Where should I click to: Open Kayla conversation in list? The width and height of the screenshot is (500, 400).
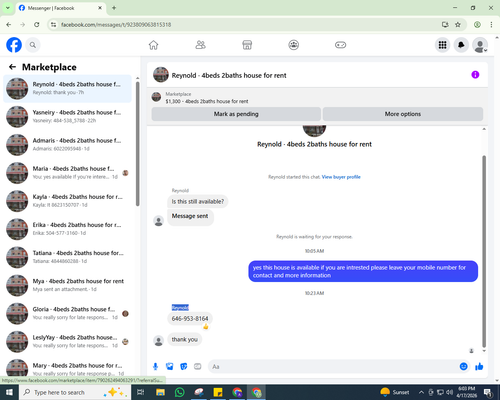coord(67,201)
